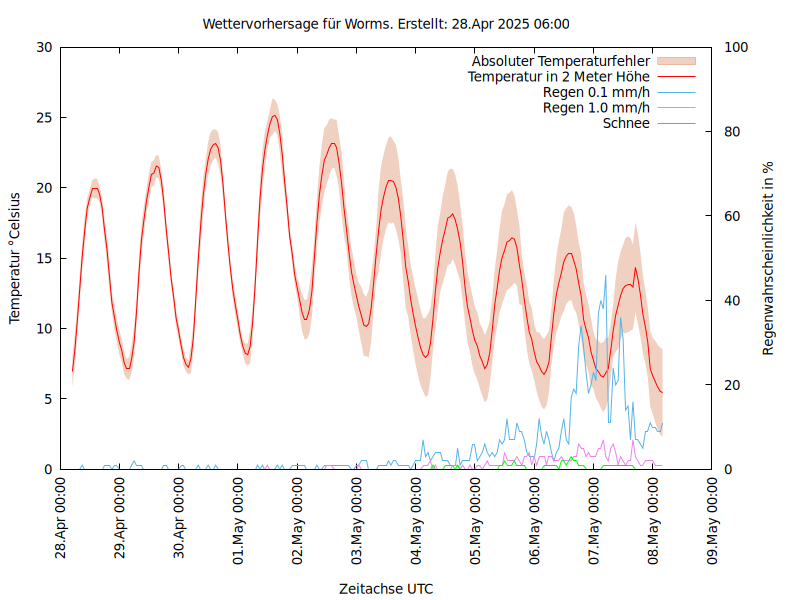Click the 60 tick on rain probability axis

point(732,216)
